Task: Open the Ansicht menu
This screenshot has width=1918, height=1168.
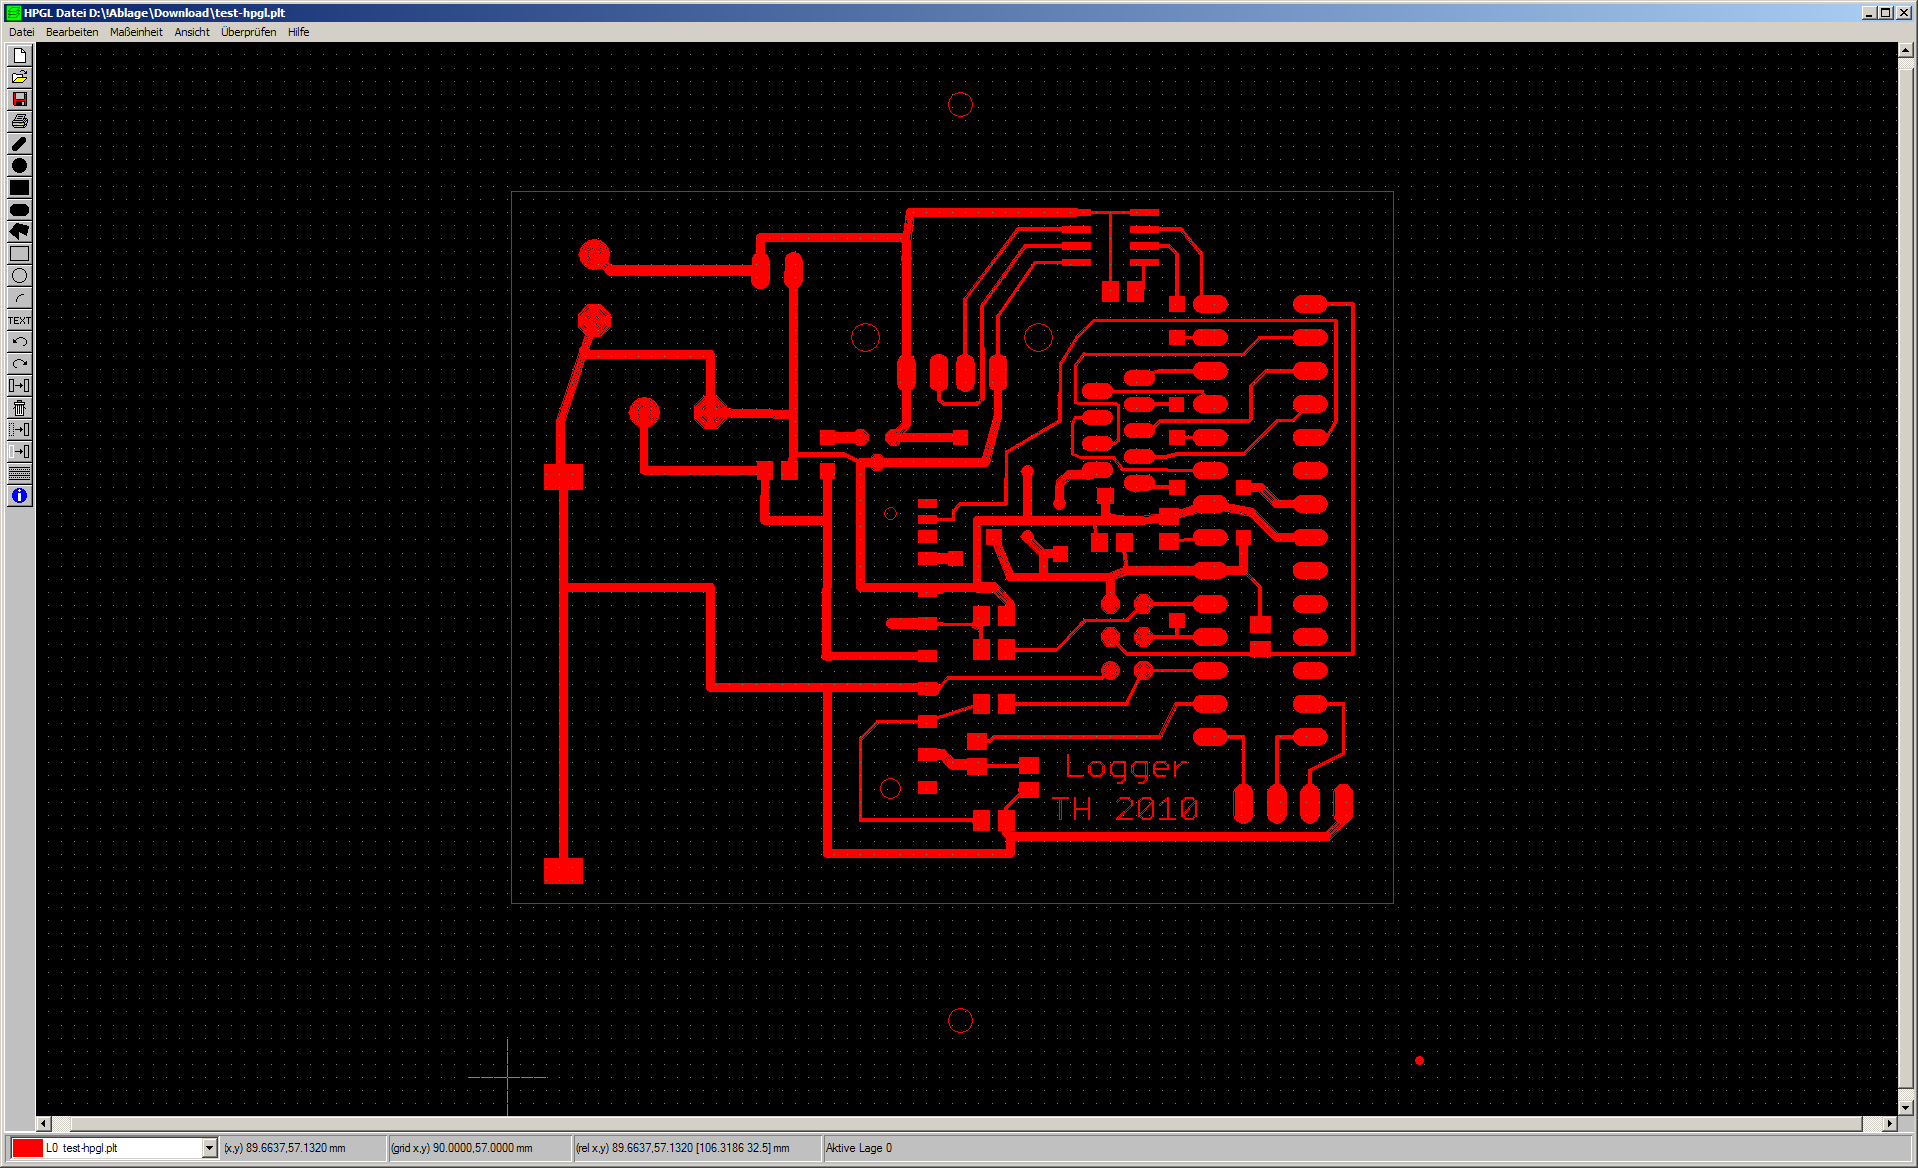Action: [192, 32]
